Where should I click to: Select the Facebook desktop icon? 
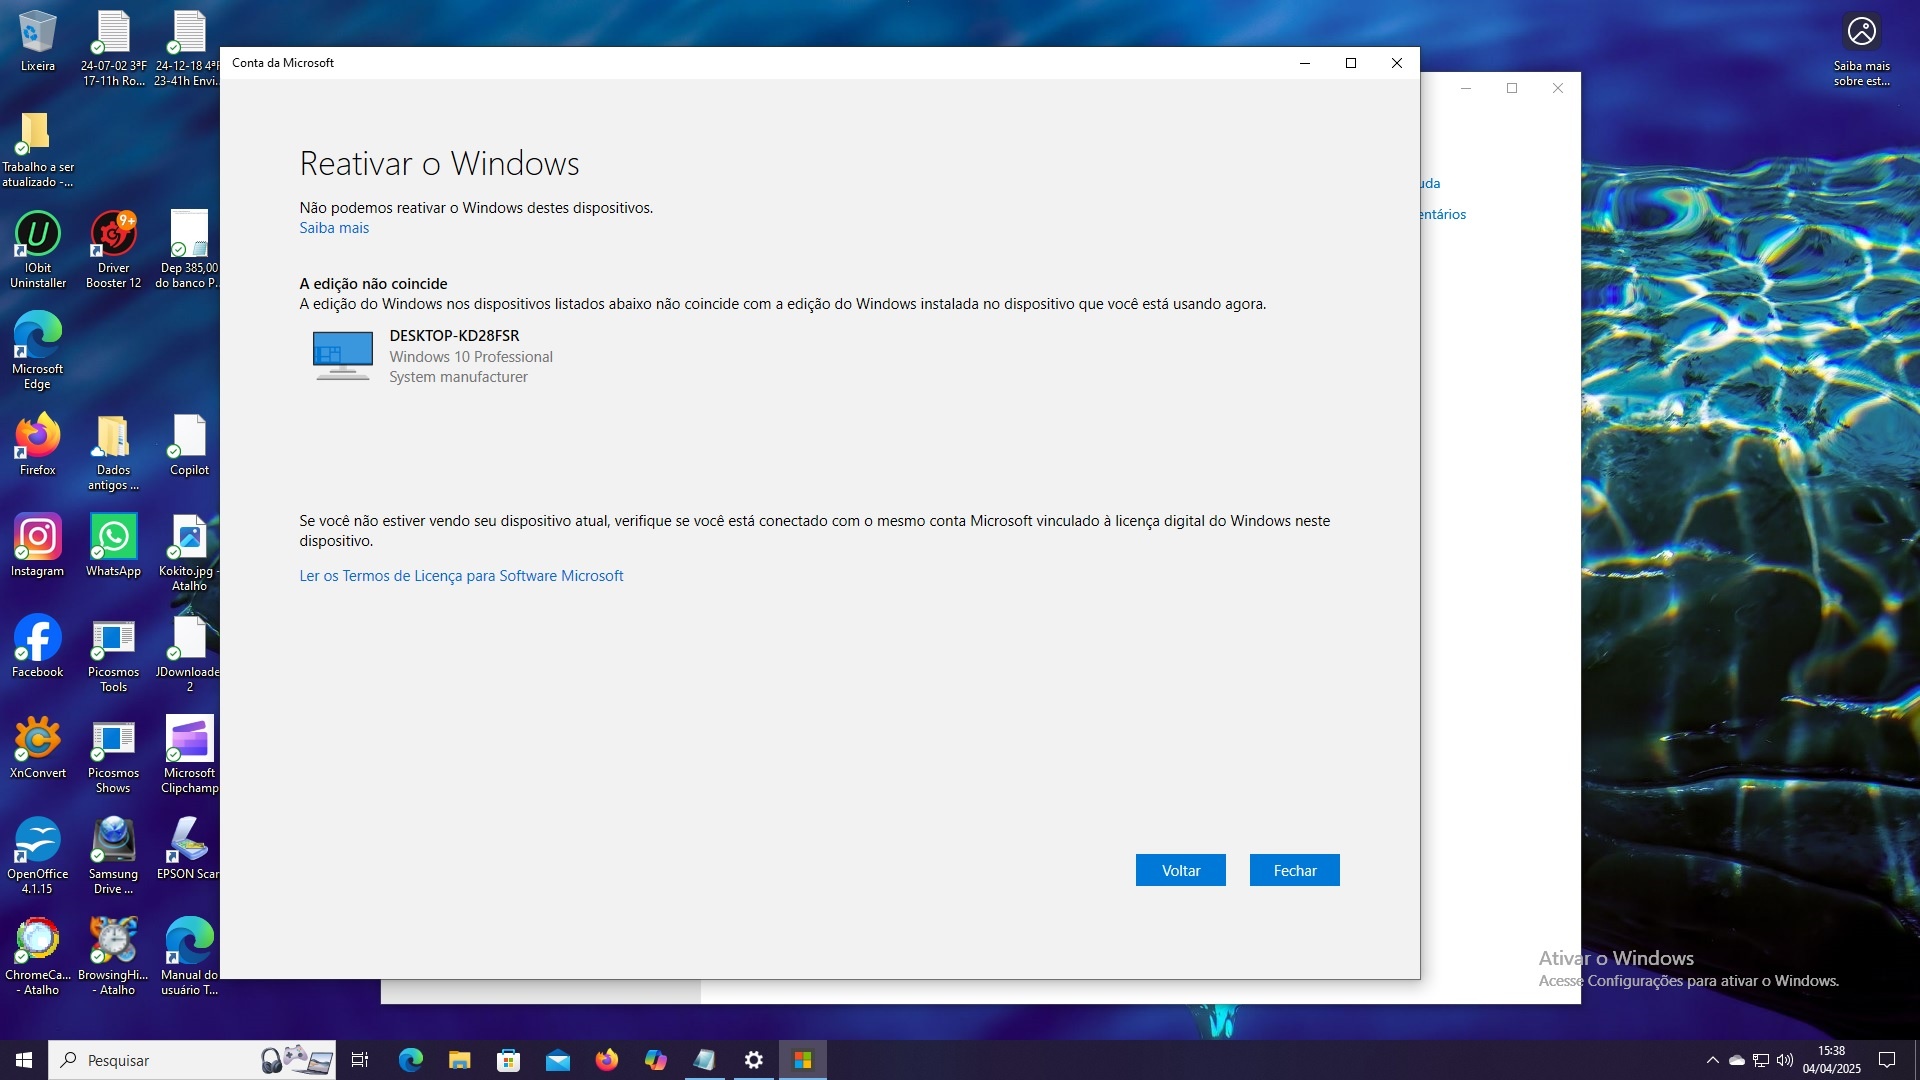38,647
